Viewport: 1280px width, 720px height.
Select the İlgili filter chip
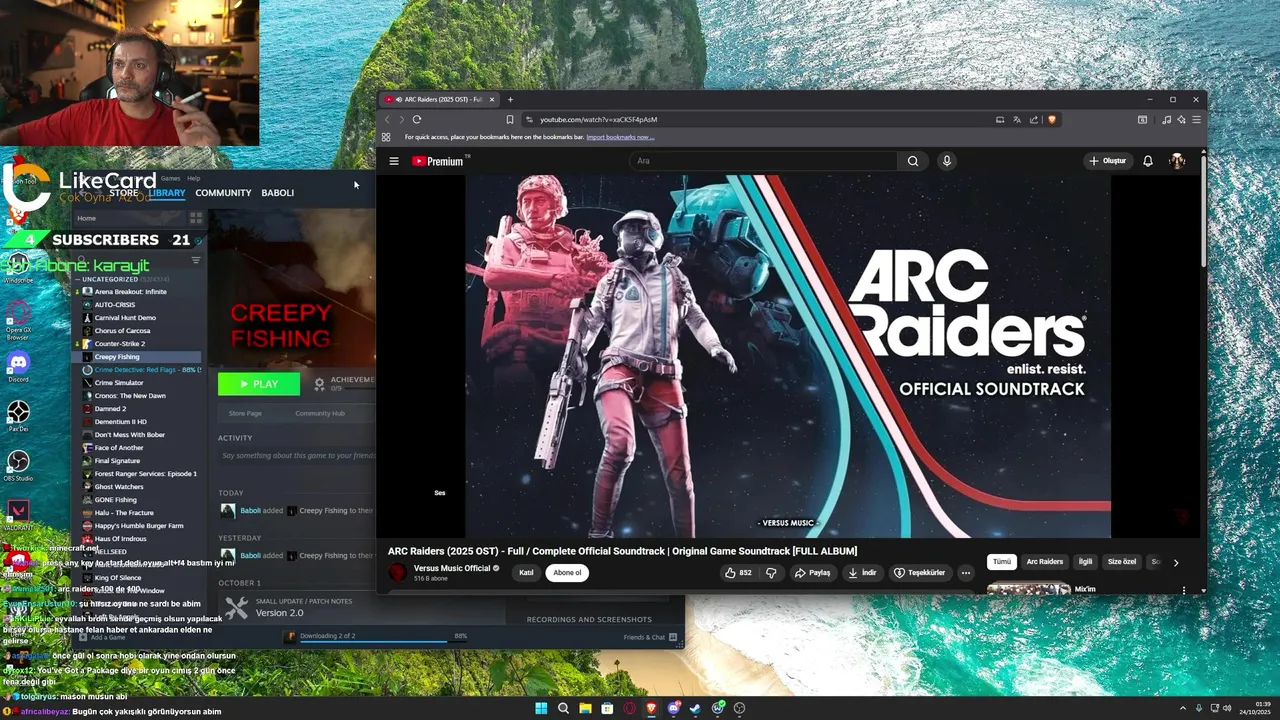pyautogui.click(x=1085, y=562)
